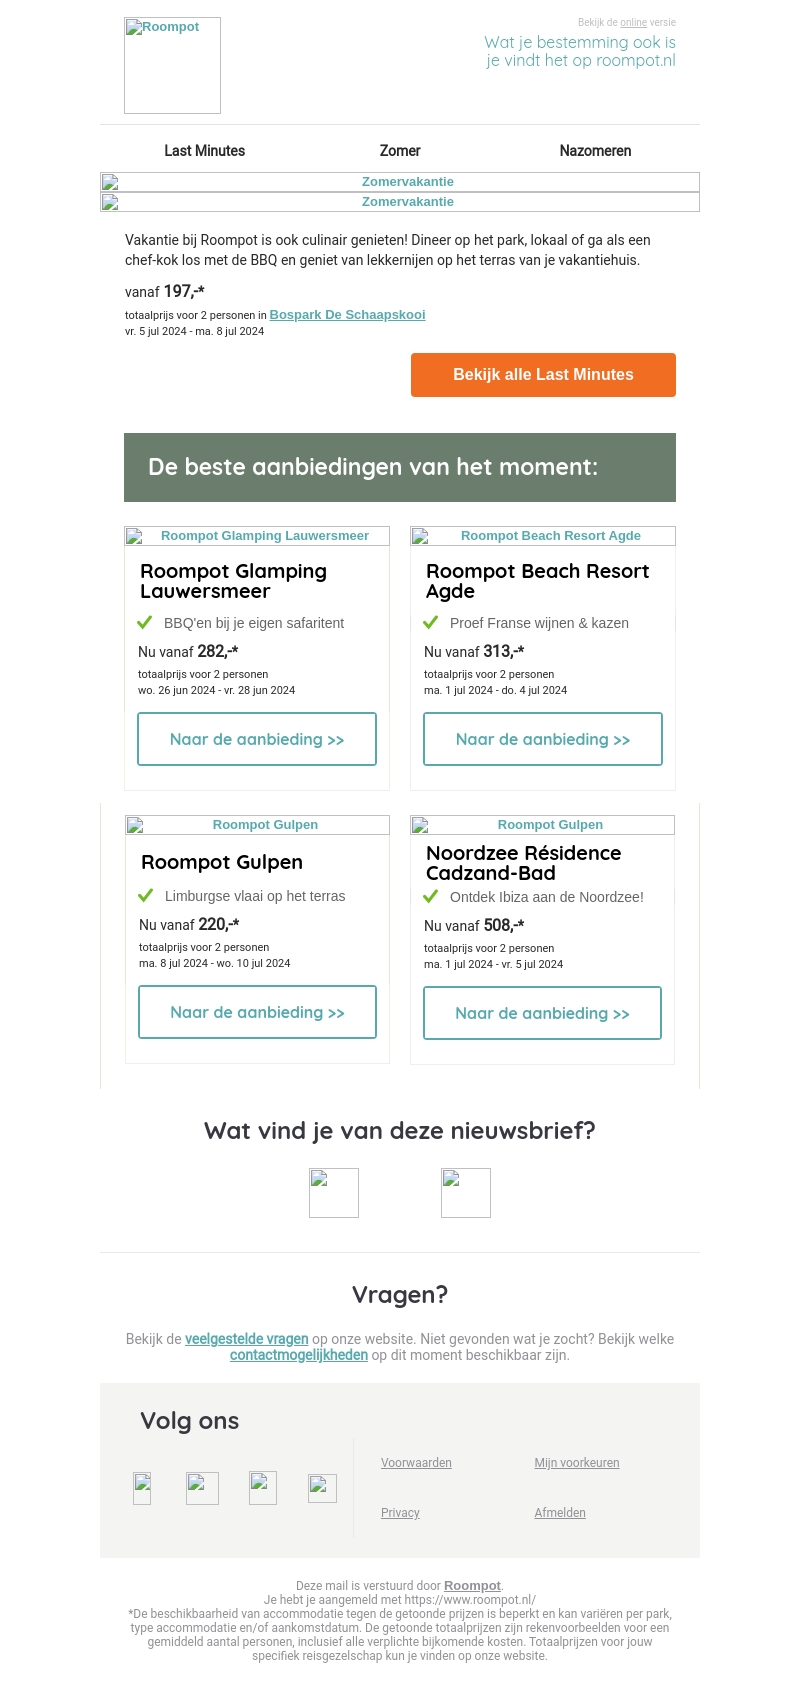
Task: Open the Roompot Glamping Lauwersmeer image
Action: pos(257,536)
